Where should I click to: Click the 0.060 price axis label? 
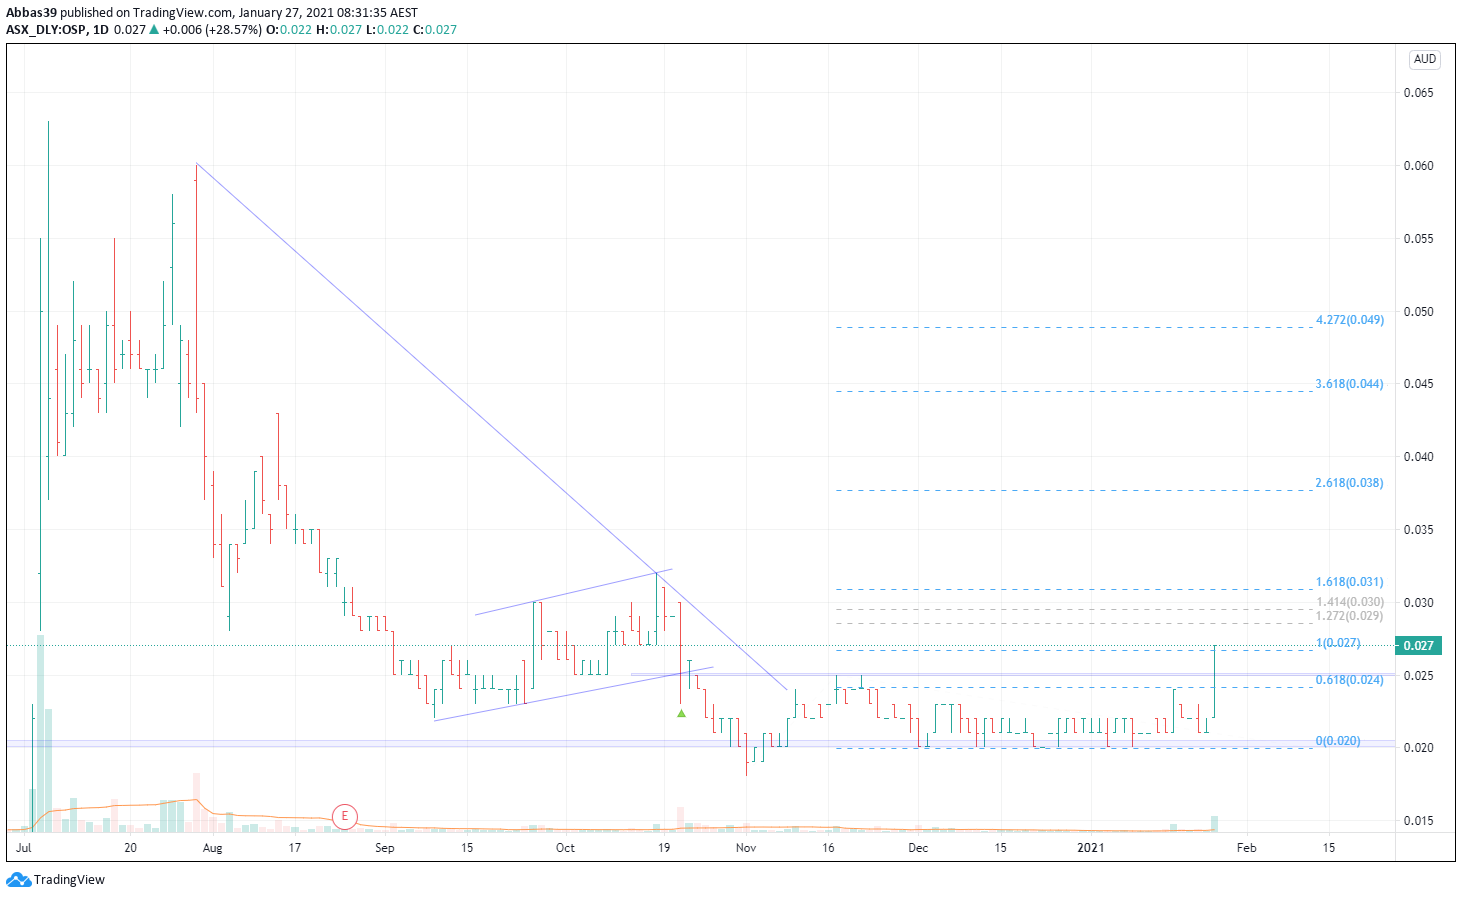1418,166
